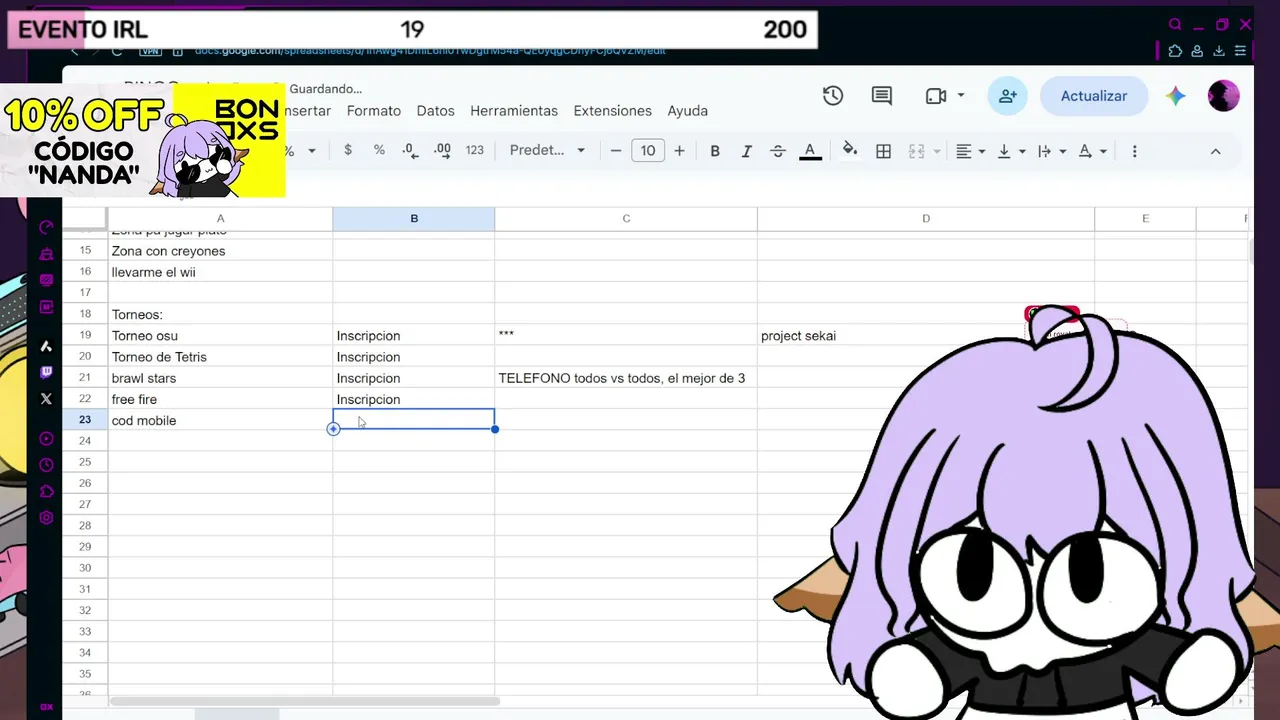
Task: Select the 'Zona con creyones' cell
Action: pos(220,251)
